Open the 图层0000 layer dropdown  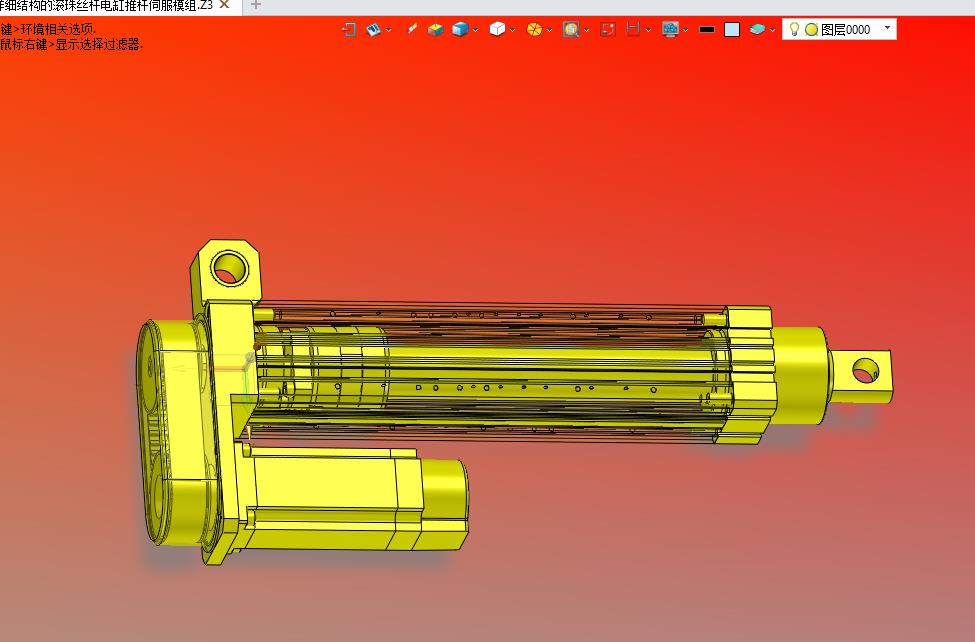887,28
